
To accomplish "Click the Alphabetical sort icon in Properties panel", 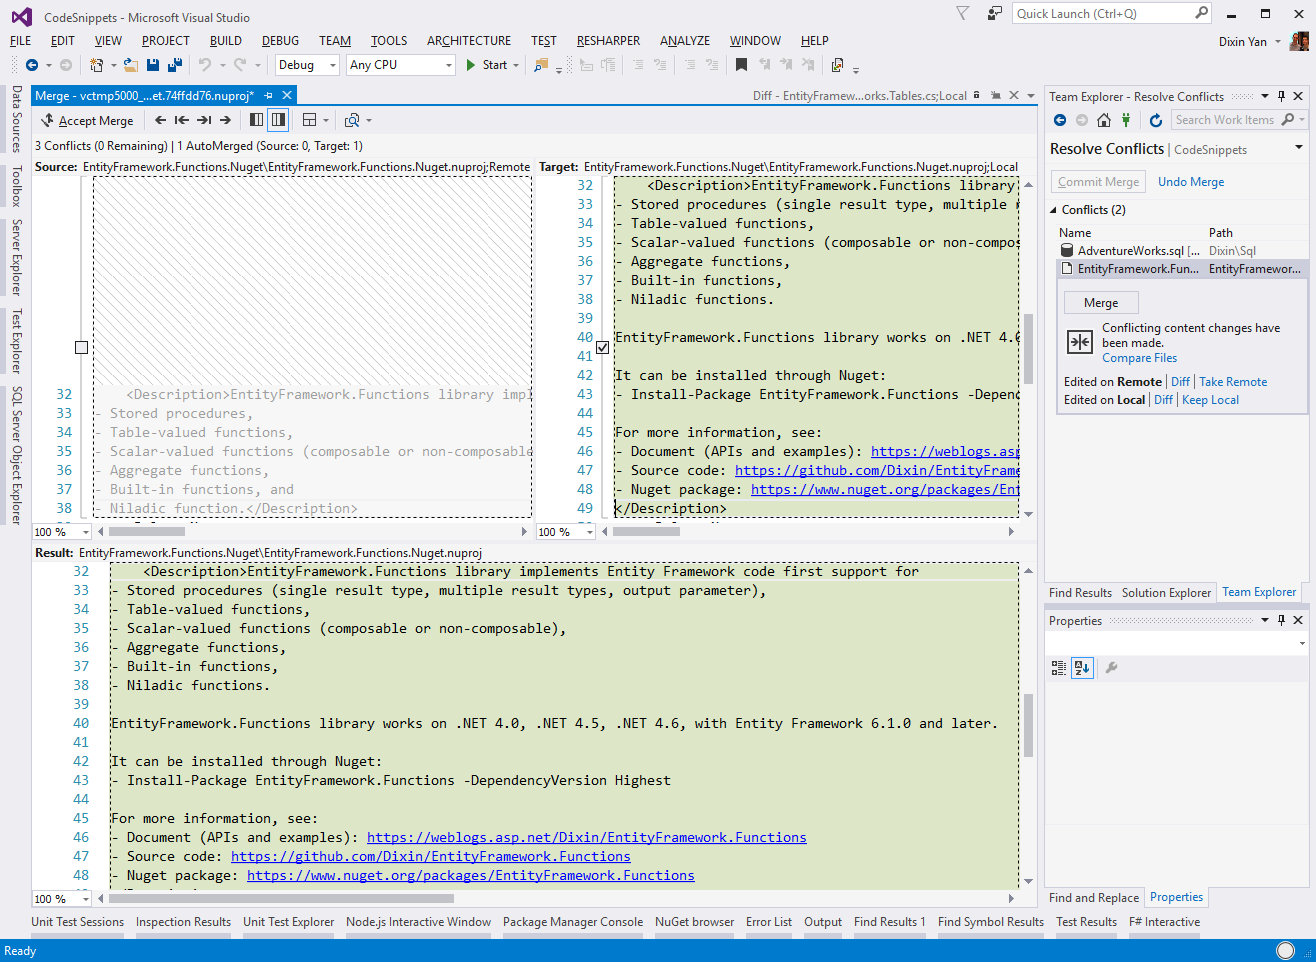I will [x=1082, y=668].
